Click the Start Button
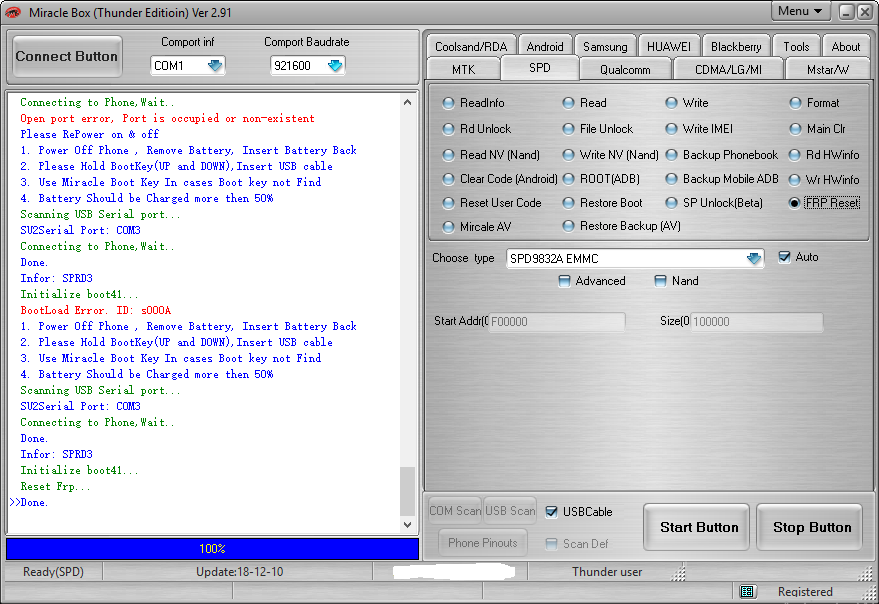Viewport: 879px width, 604px height. 698,527
